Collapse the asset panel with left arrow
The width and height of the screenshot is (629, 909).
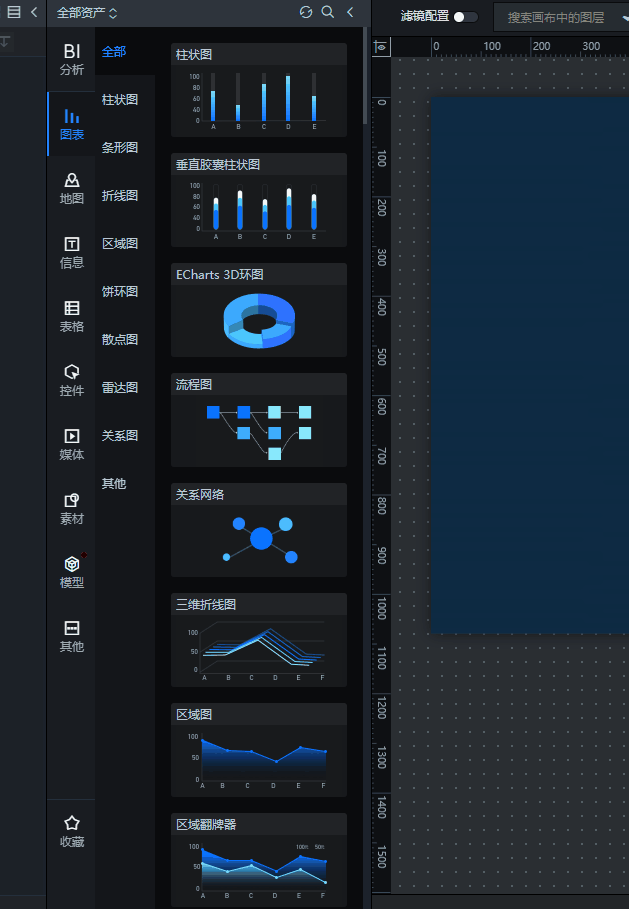click(x=350, y=12)
